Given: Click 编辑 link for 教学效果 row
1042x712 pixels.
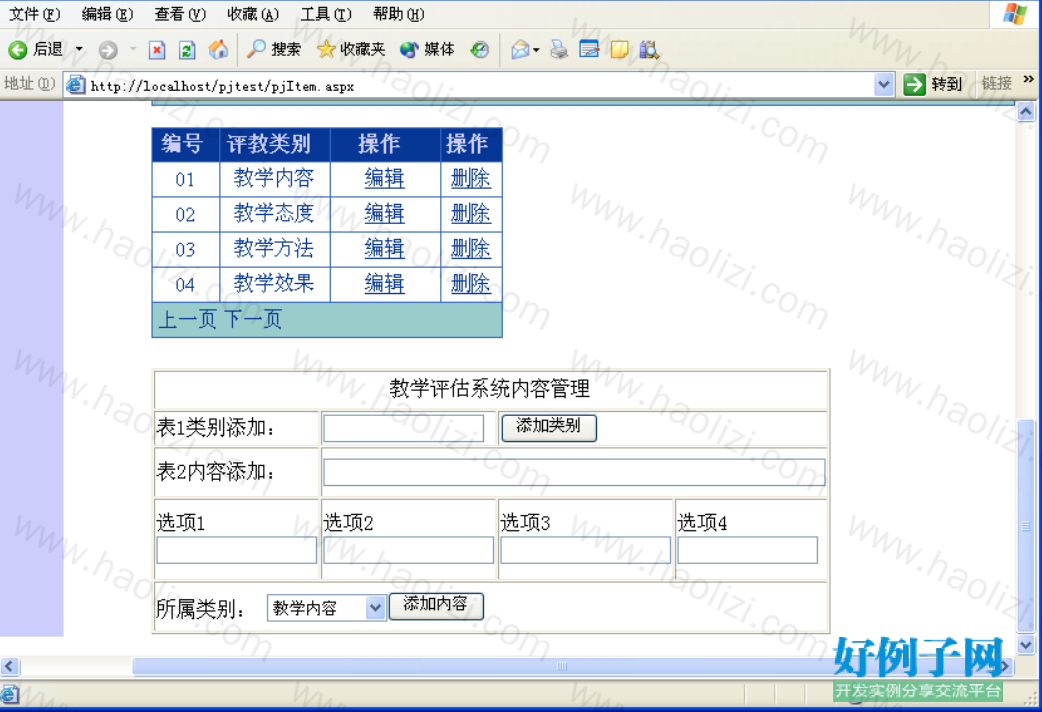Looking at the screenshot, I should tap(384, 284).
